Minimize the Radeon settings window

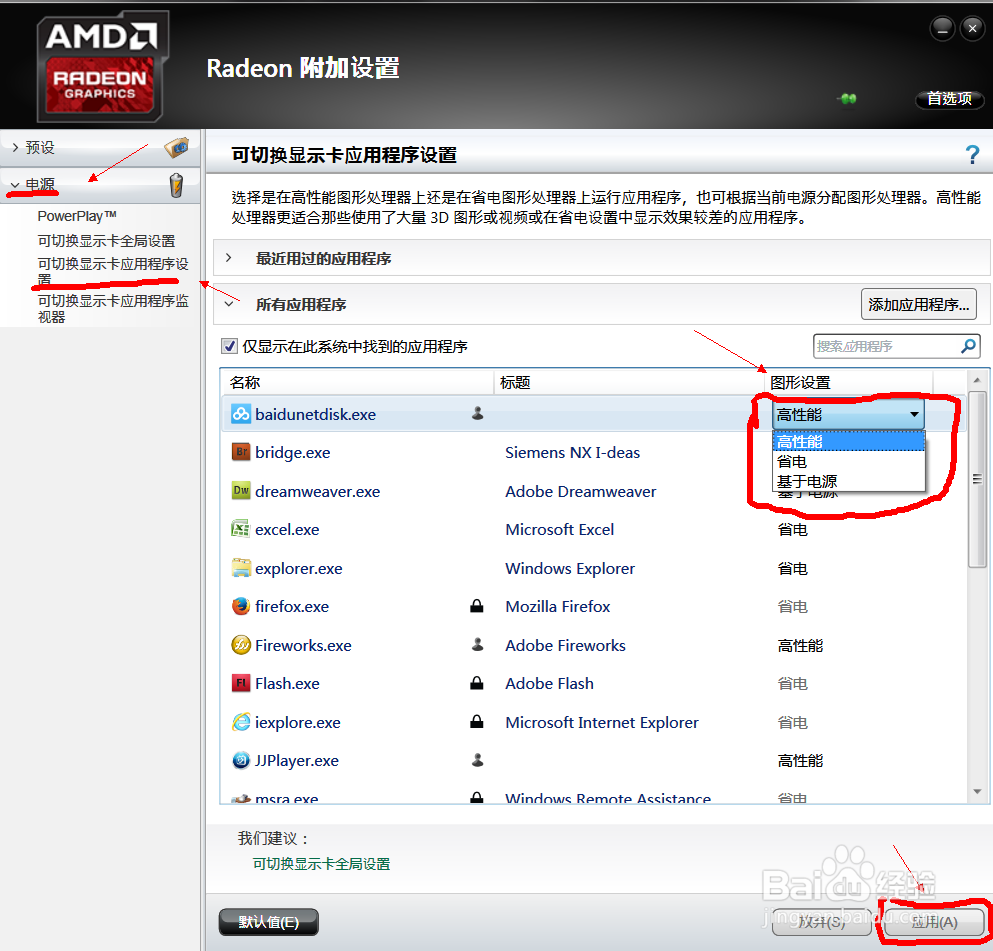click(x=942, y=28)
